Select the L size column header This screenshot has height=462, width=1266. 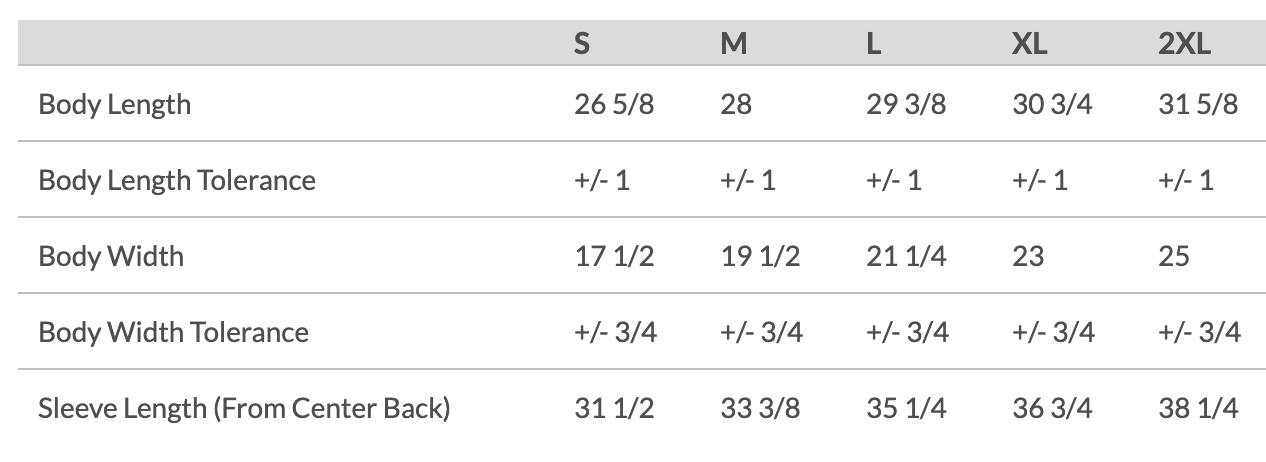tap(873, 46)
